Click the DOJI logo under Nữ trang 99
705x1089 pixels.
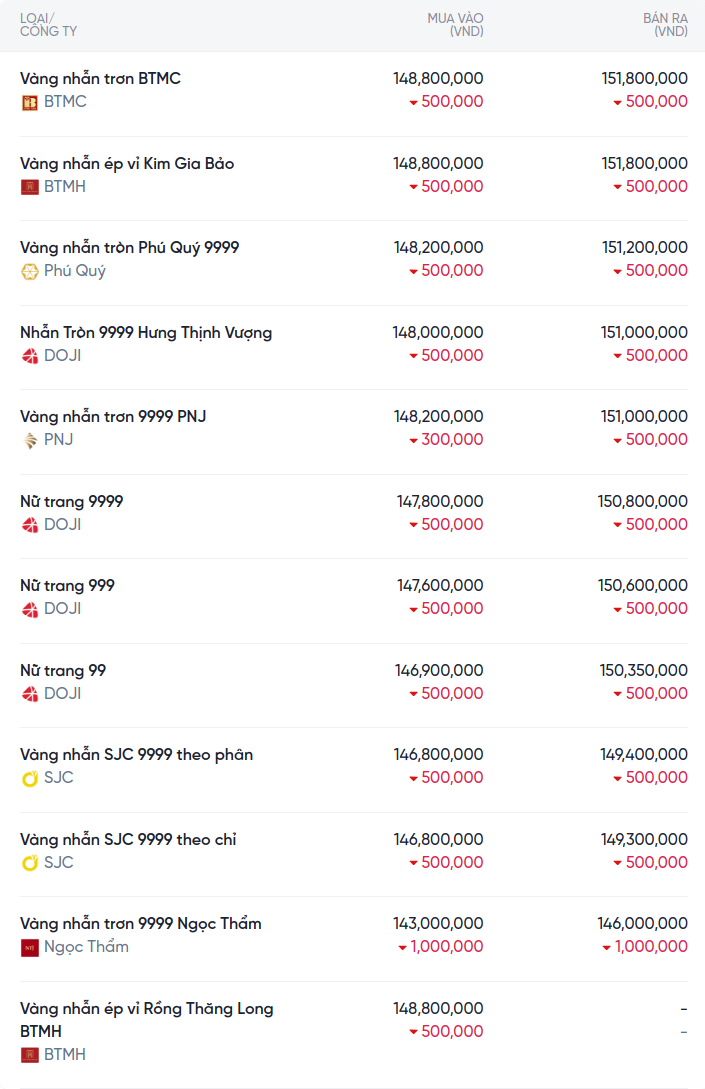pos(30,694)
